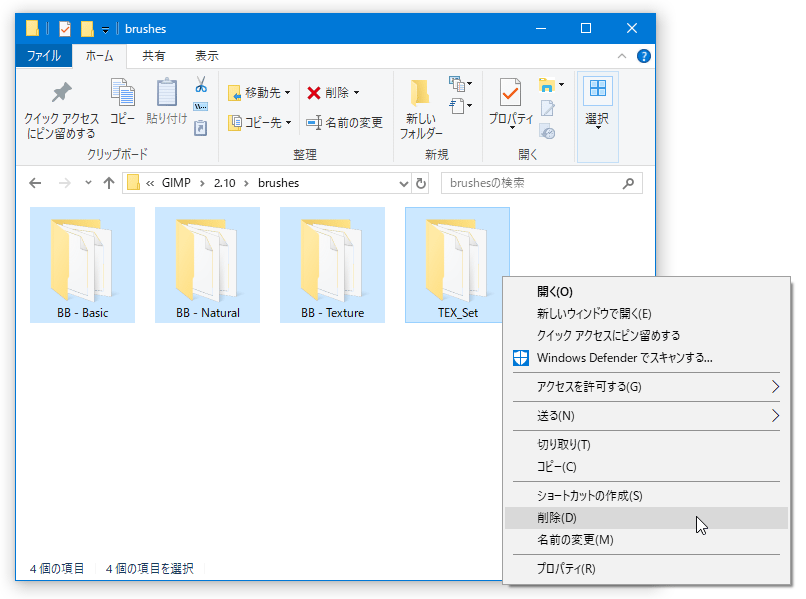Go forward with the right arrow
The width and height of the screenshot is (806, 599).
click(65, 183)
